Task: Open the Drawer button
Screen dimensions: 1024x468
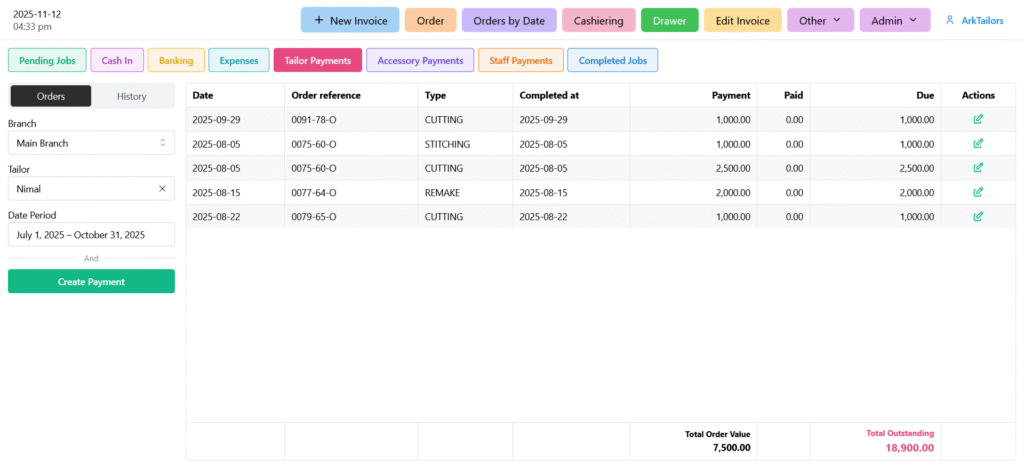Action: (x=669, y=20)
